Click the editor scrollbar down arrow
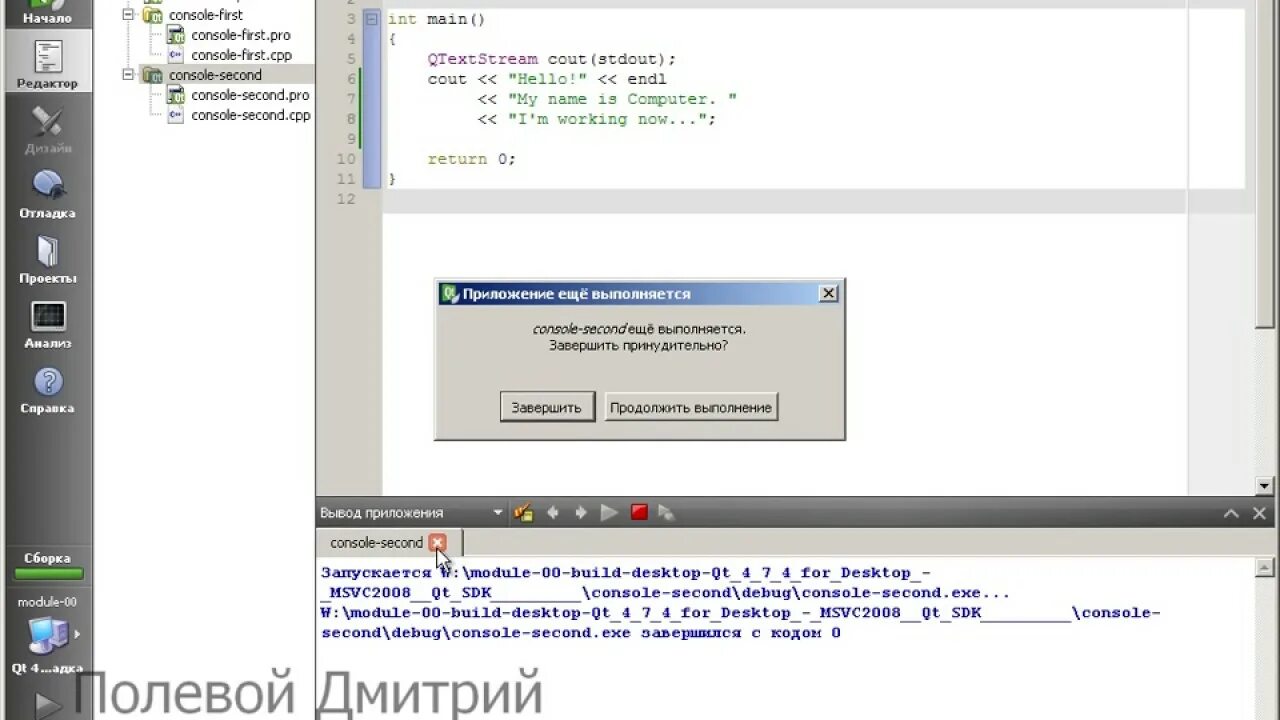Screen dimensions: 1280x720 pos(1266,485)
